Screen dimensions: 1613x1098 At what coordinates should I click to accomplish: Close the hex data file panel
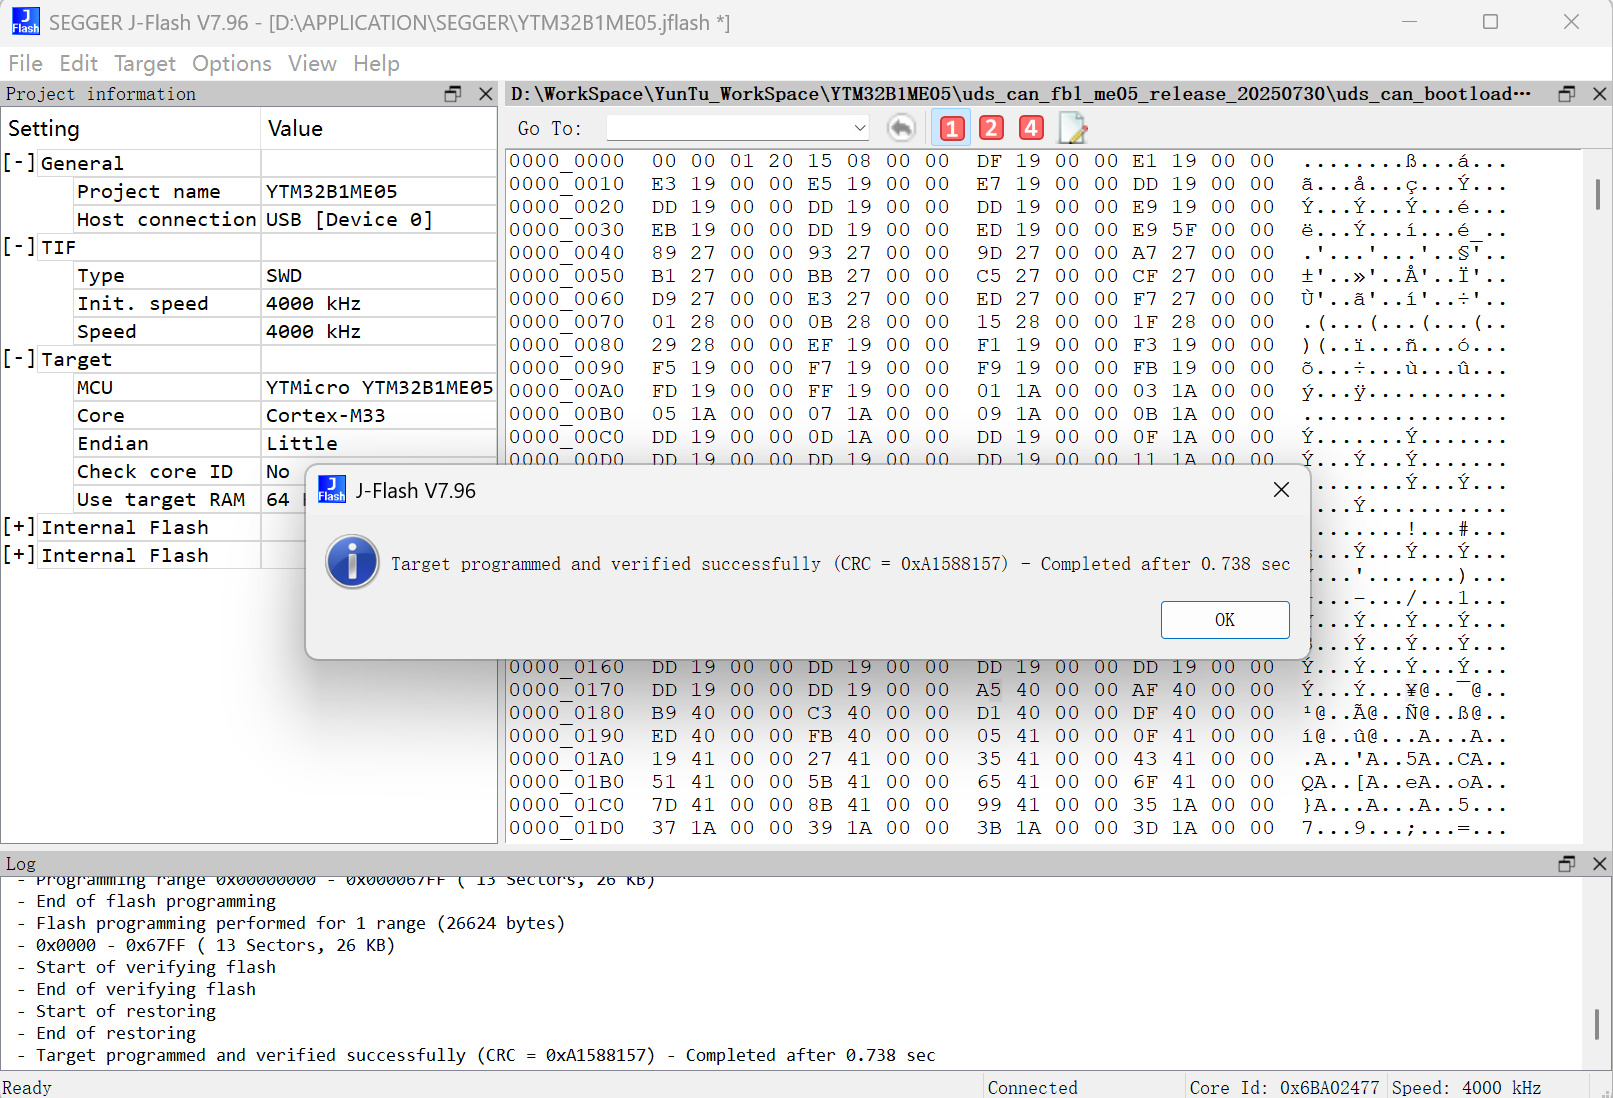[x=1599, y=94]
